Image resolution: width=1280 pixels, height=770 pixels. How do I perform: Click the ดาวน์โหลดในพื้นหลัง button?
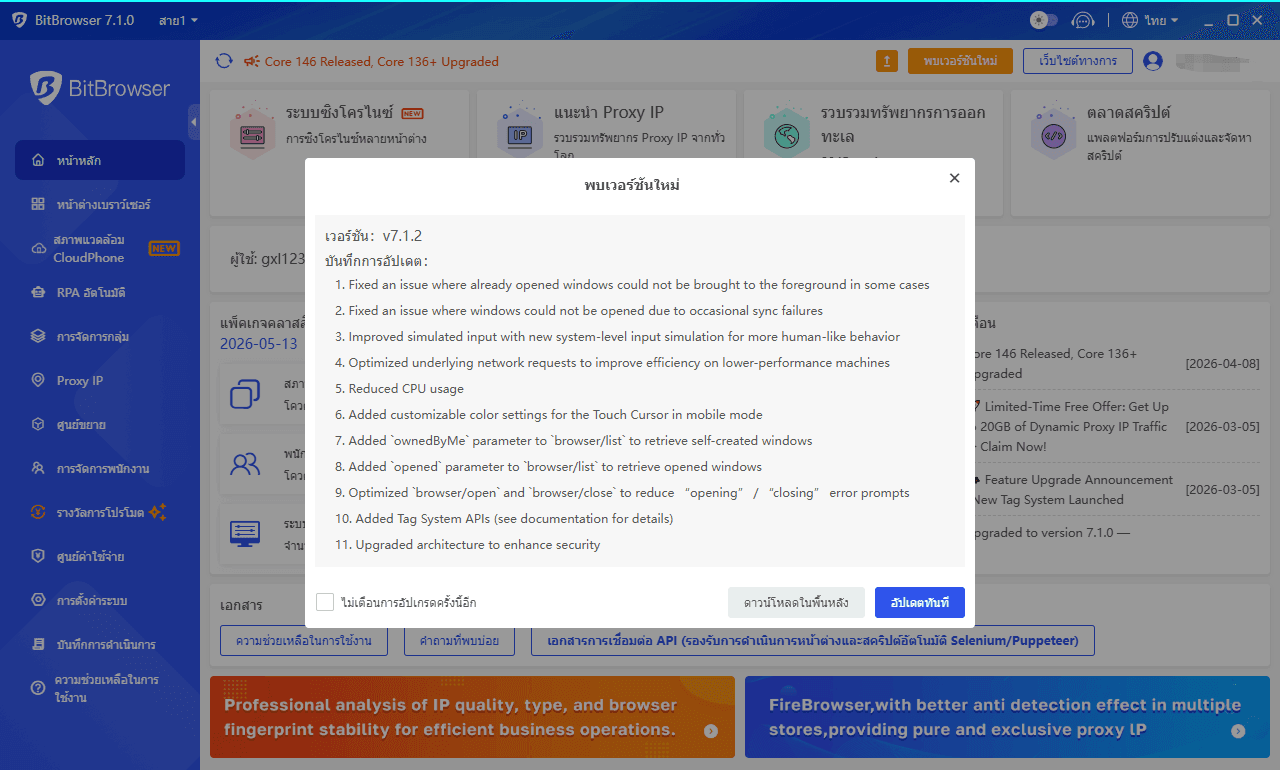click(x=796, y=602)
